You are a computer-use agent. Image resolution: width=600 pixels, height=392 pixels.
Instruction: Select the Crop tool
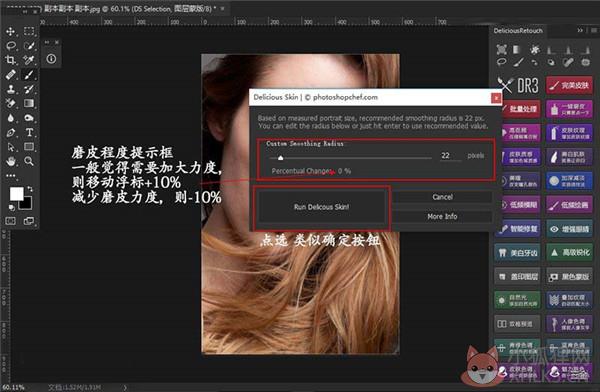coord(11,60)
